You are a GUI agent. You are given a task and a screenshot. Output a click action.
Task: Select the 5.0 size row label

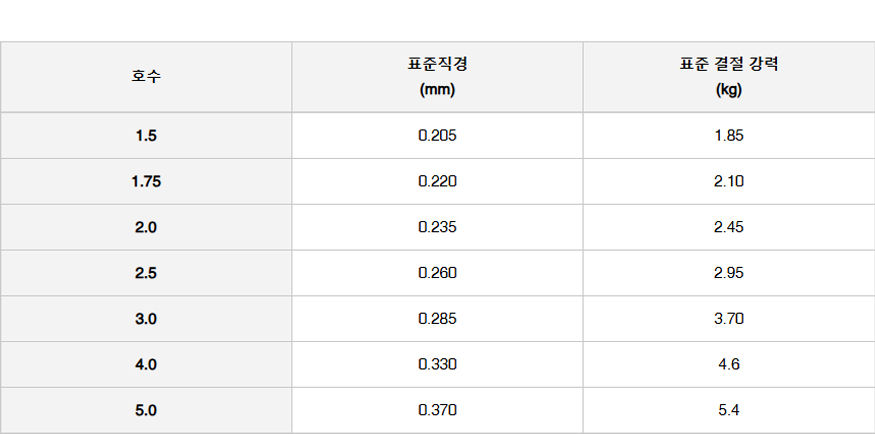click(x=146, y=410)
